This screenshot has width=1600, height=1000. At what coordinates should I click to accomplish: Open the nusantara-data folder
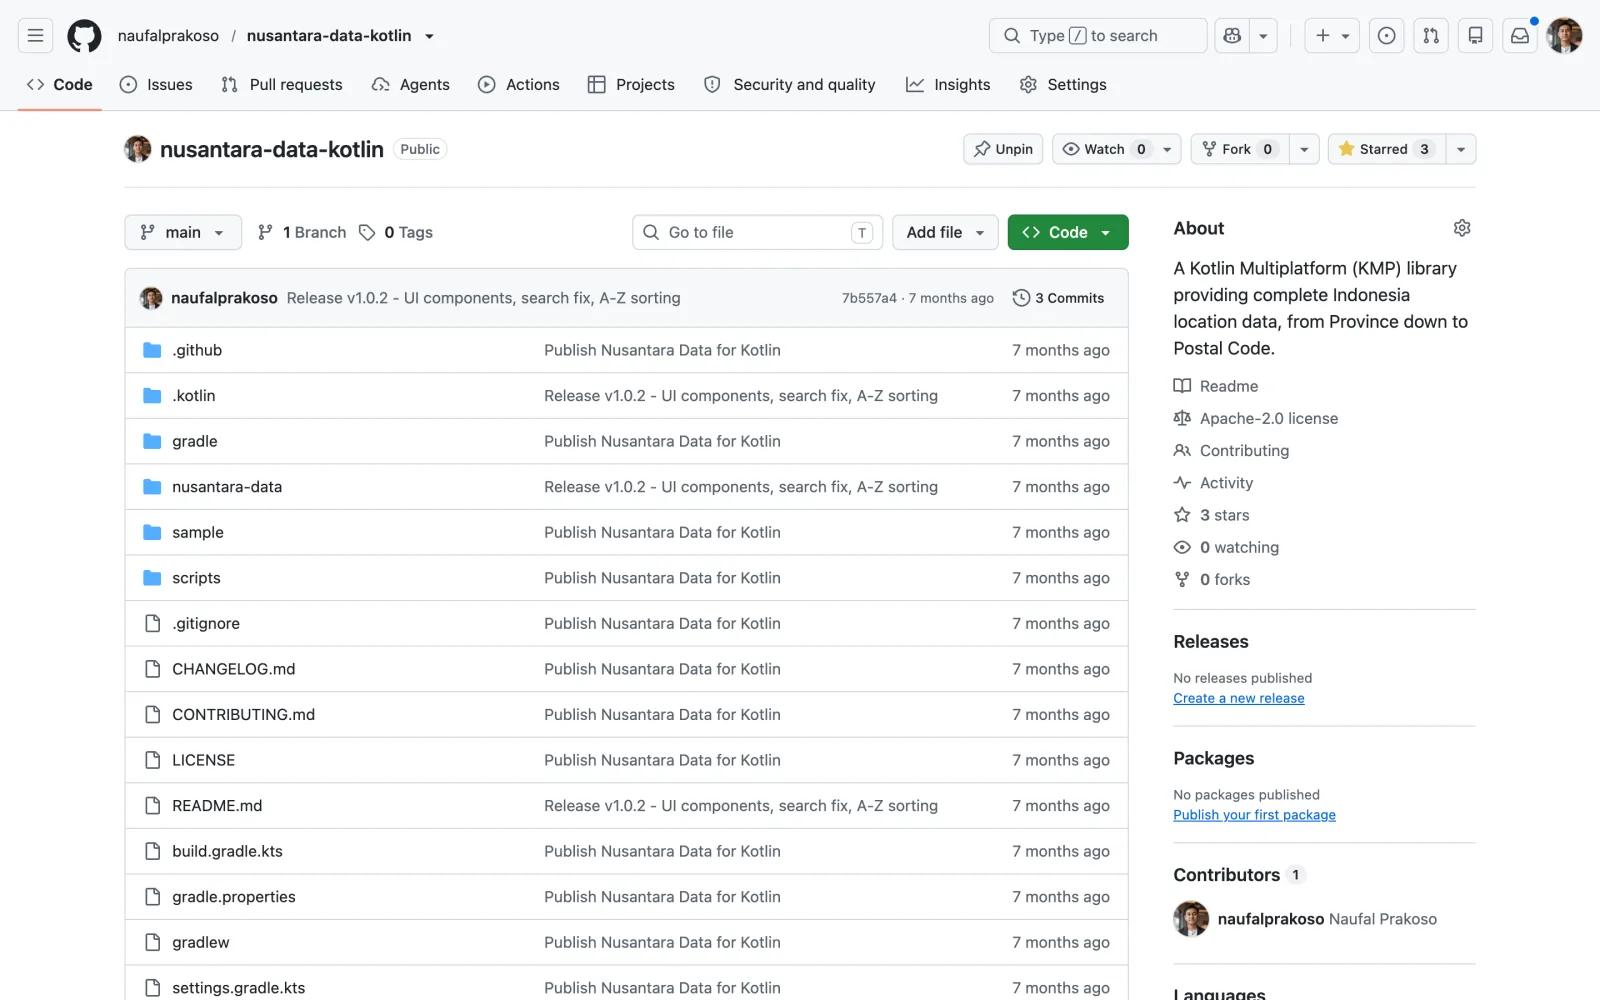pyautogui.click(x=227, y=487)
